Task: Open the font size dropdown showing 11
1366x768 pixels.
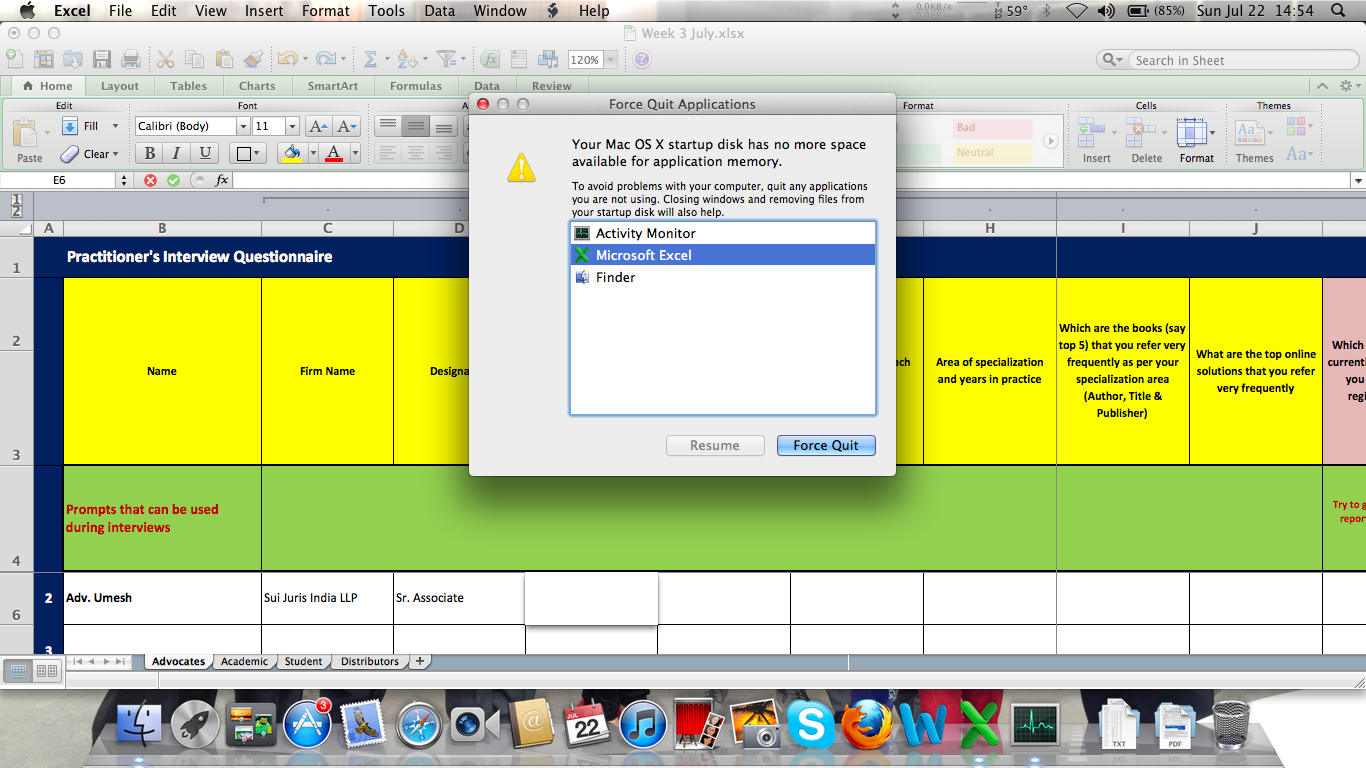Action: pos(292,126)
